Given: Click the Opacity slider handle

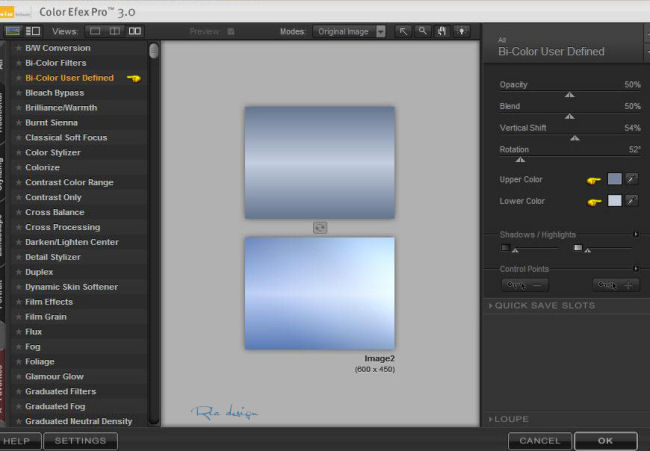Looking at the screenshot, I should click(x=570, y=95).
